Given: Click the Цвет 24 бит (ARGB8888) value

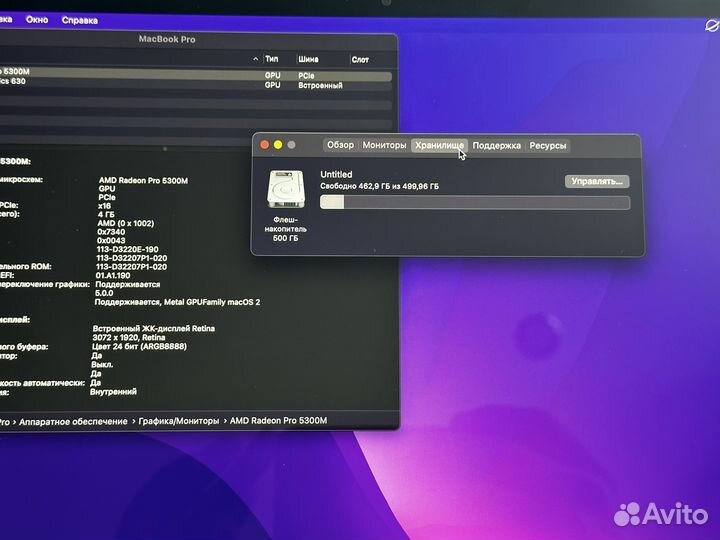Looking at the screenshot, I should (139, 346).
